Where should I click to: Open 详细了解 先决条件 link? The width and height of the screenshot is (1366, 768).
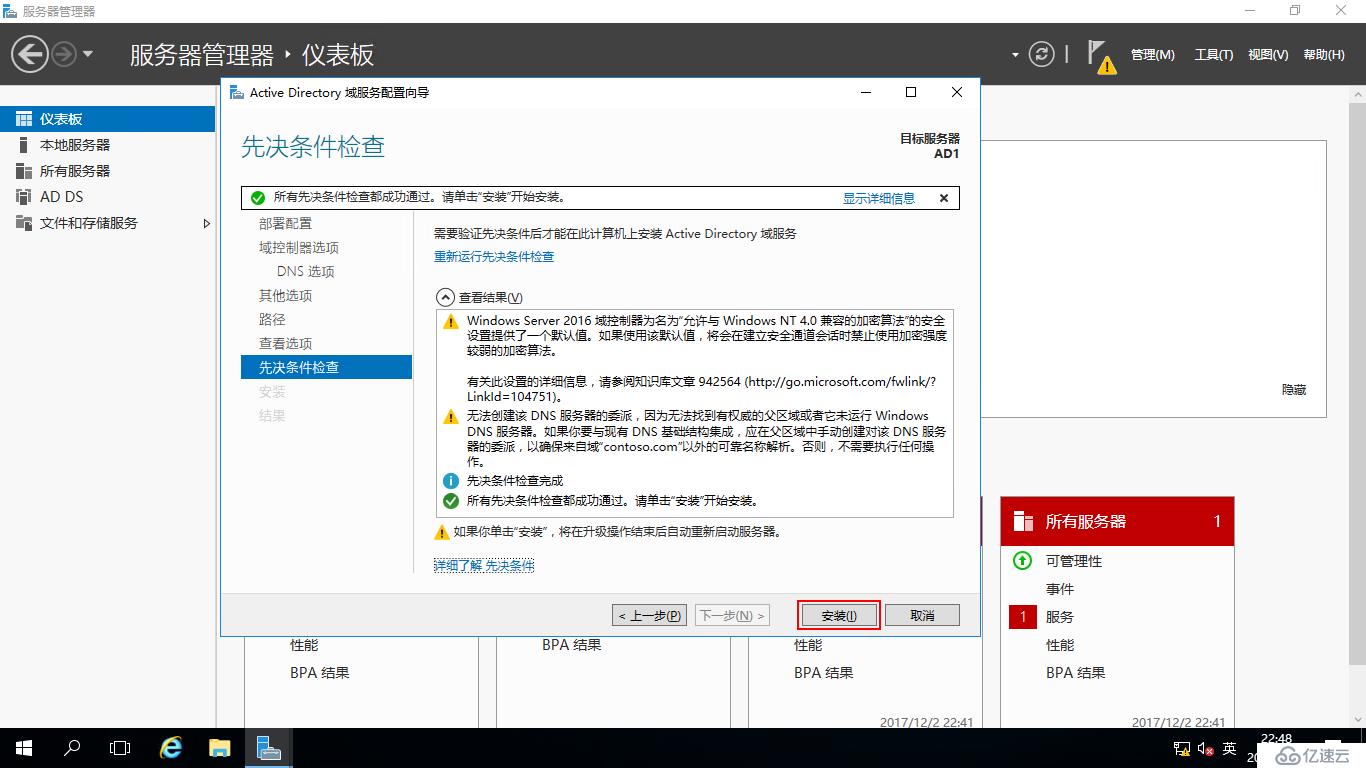coord(484,565)
